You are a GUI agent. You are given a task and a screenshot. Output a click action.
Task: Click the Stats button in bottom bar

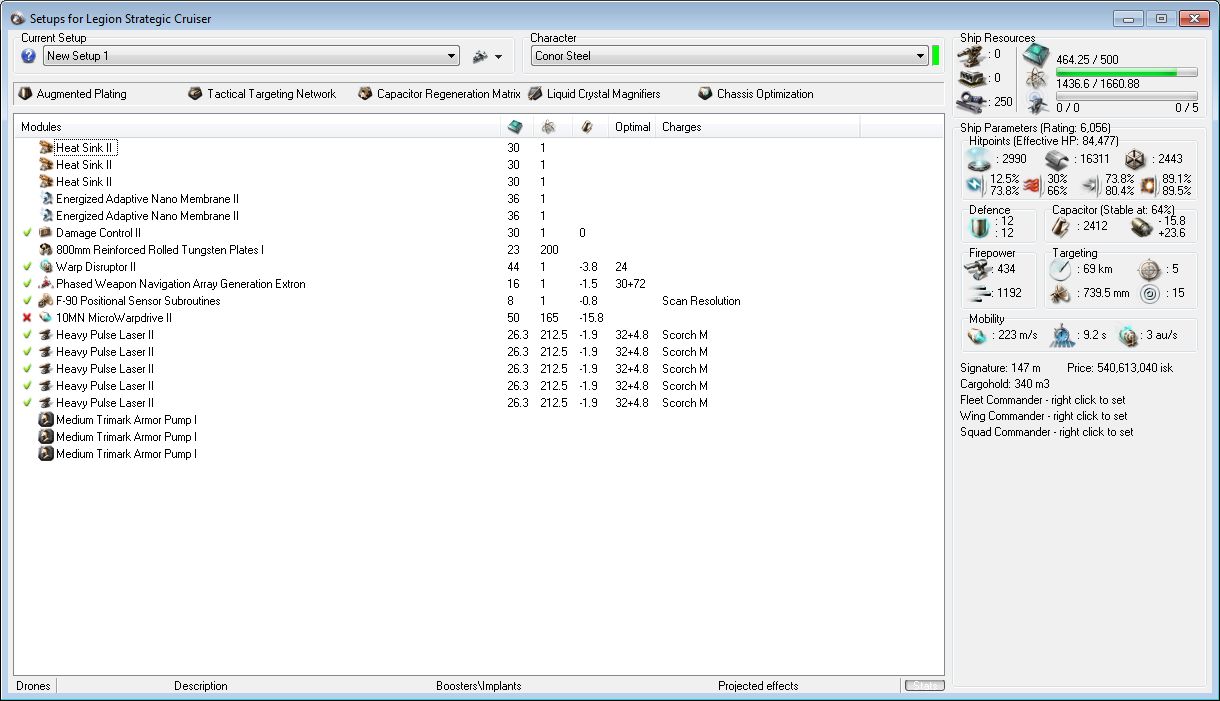924,686
